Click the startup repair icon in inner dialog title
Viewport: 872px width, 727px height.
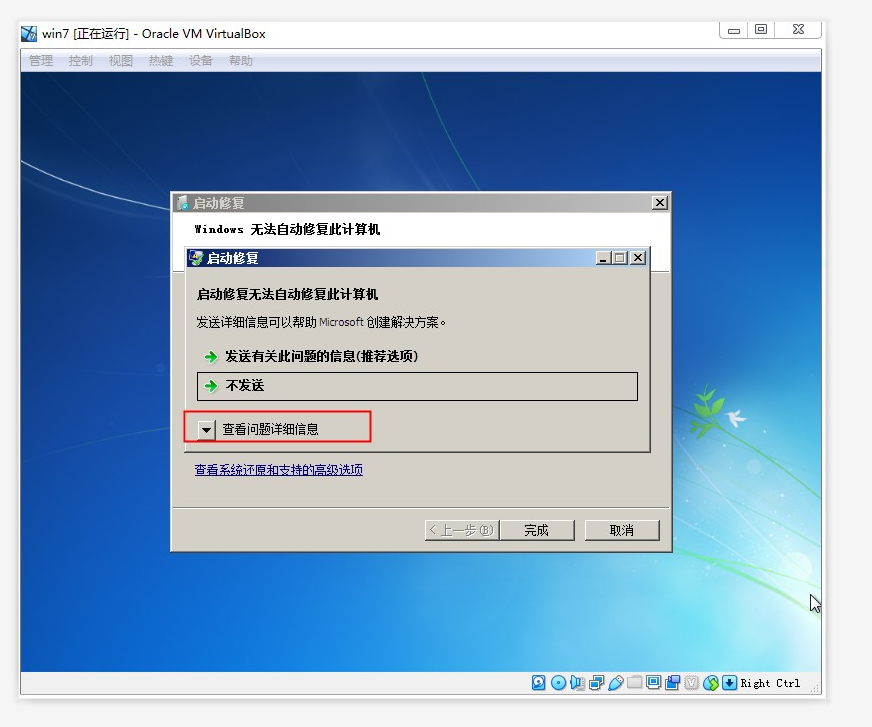click(196, 258)
